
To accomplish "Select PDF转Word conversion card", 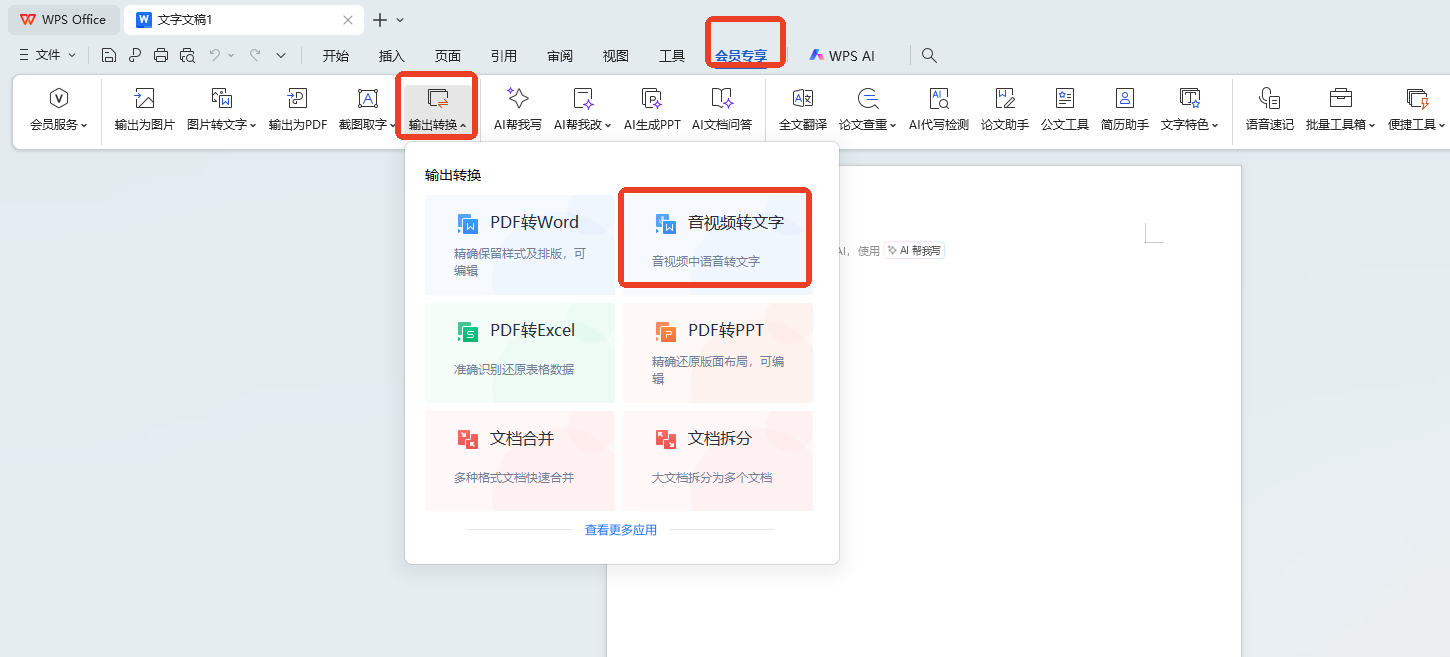I will pos(520,245).
